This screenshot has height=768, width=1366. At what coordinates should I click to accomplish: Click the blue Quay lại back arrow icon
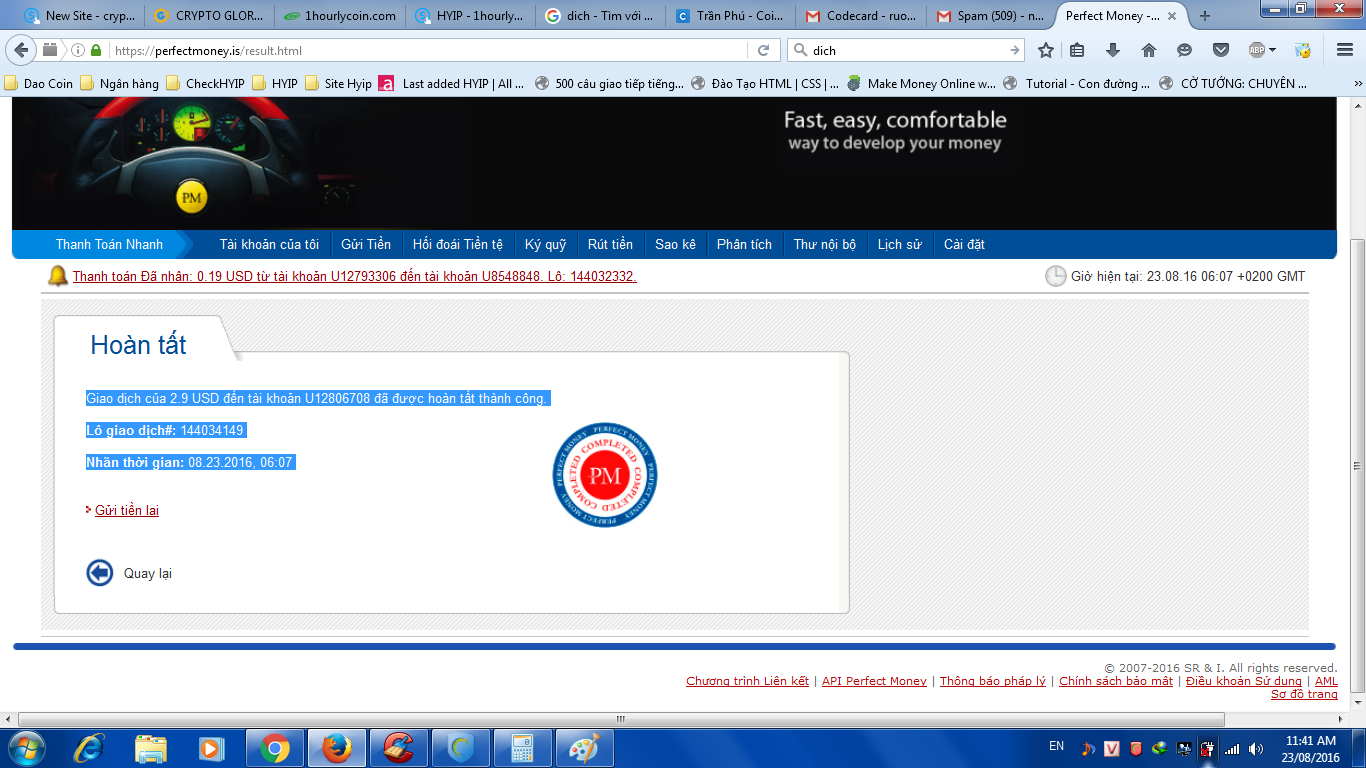(100, 573)
